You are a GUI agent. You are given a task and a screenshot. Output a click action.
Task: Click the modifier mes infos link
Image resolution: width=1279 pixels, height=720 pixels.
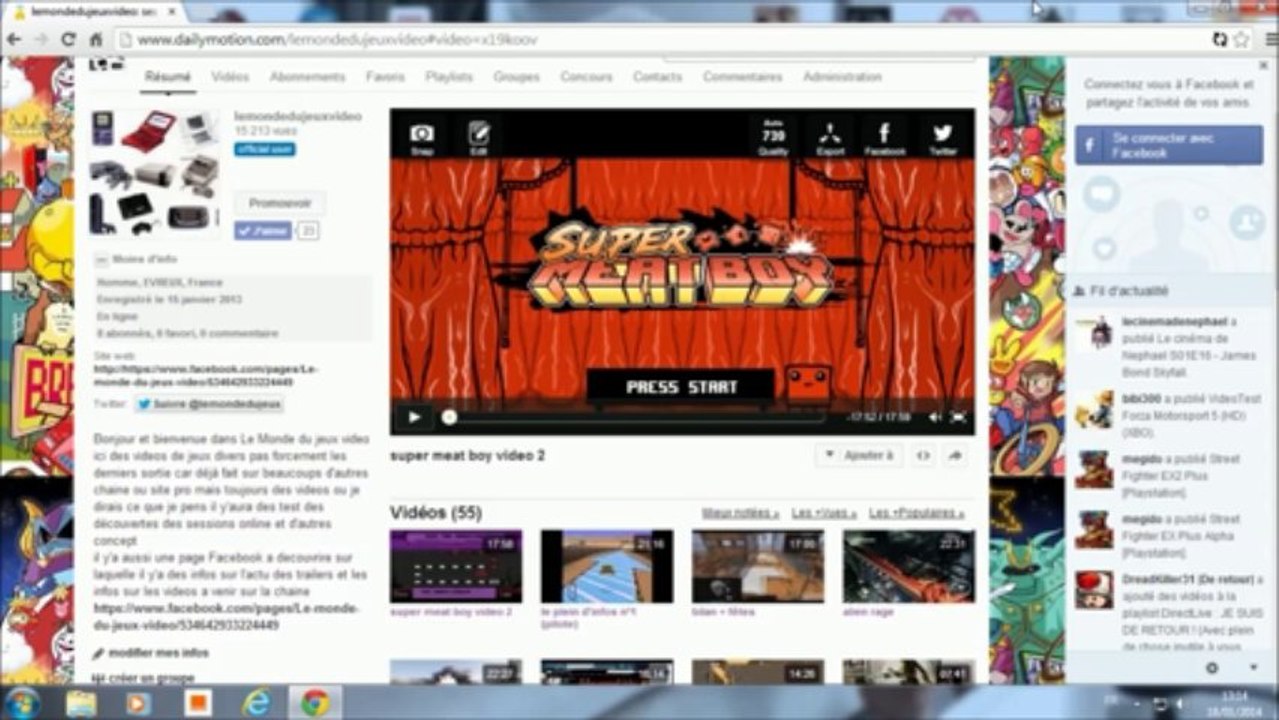coord(159,654)
